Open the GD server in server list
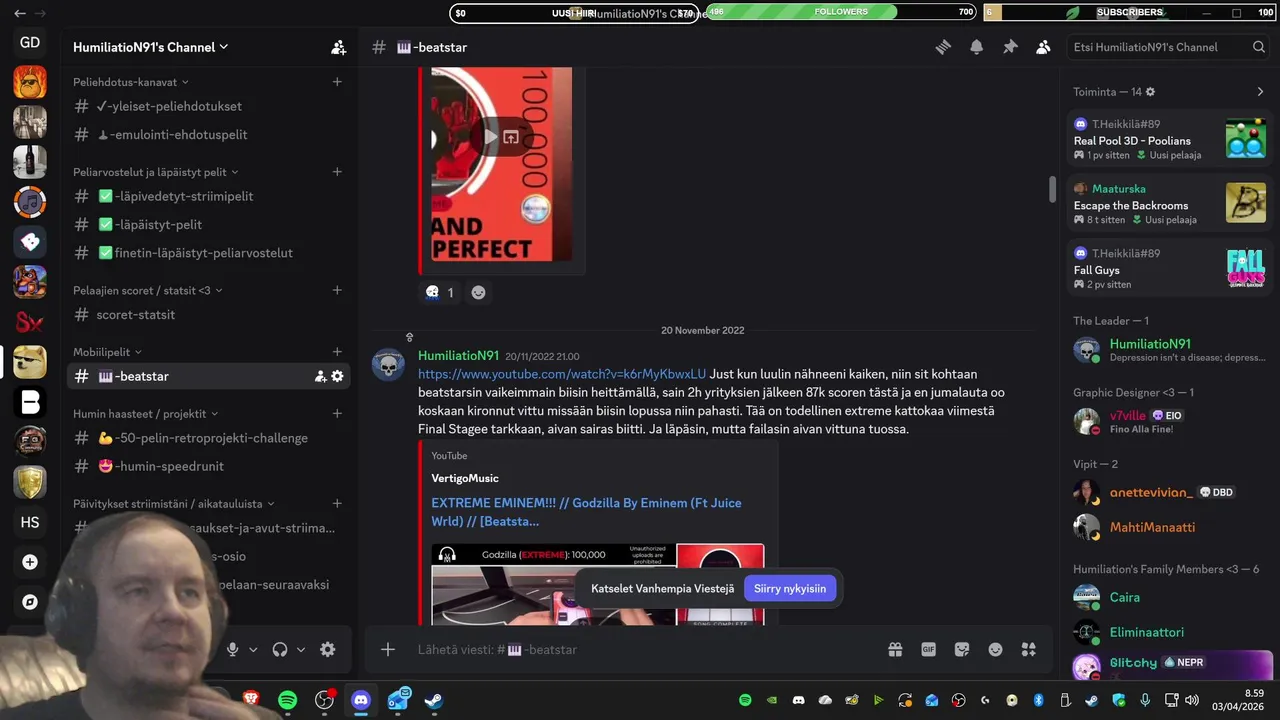The height and width of the screenshot is (720, 1280). [x=30, y=42]
